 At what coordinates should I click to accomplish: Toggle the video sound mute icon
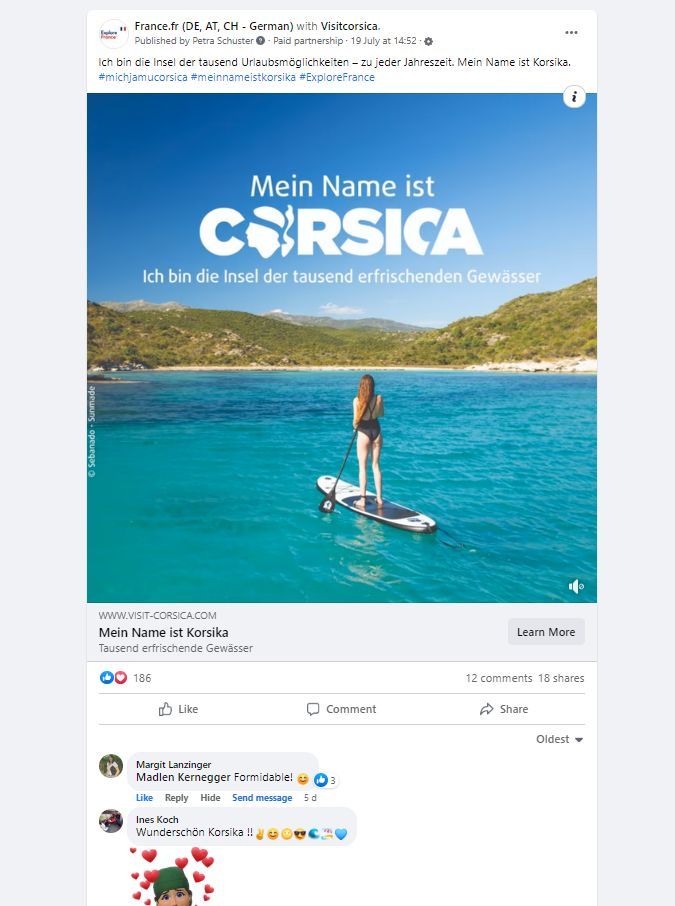[x=576, y=586]
